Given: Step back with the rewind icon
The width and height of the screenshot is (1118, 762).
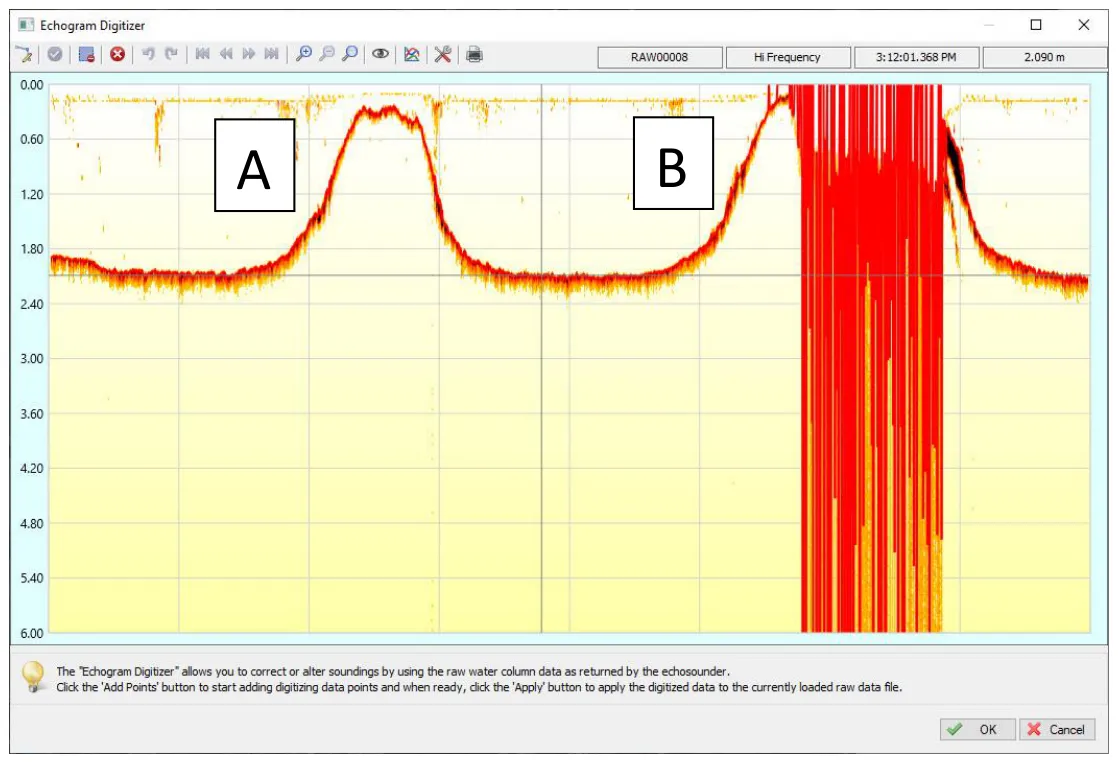Looking at the screenshot, I should coord(225,54).
